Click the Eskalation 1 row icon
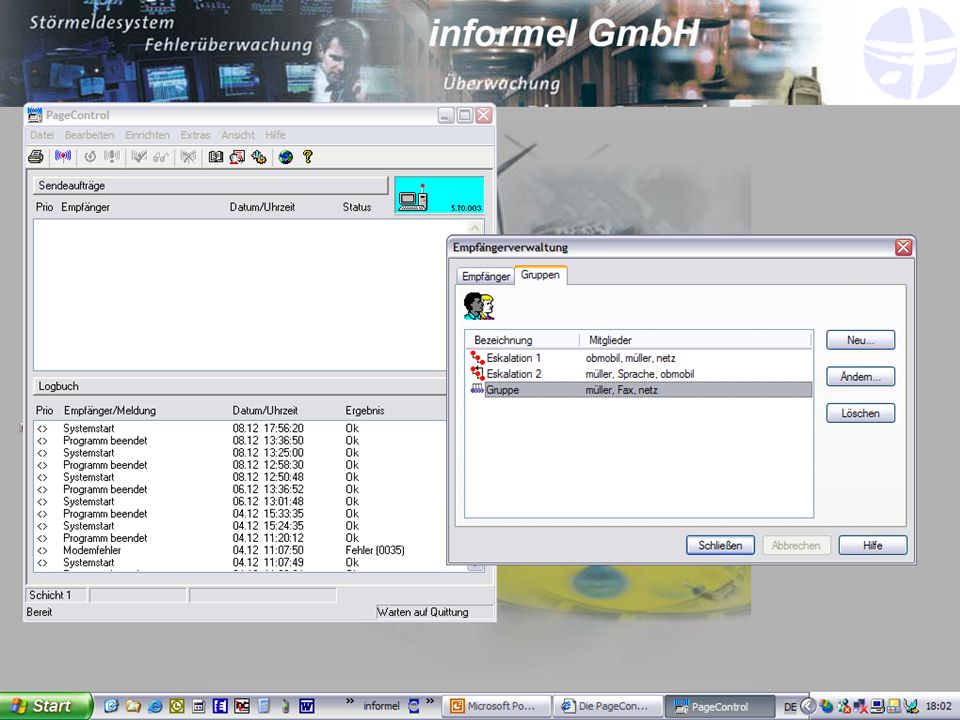Image resolution: width=960 pixels, height=720 pixels. [x=477, y=358]
